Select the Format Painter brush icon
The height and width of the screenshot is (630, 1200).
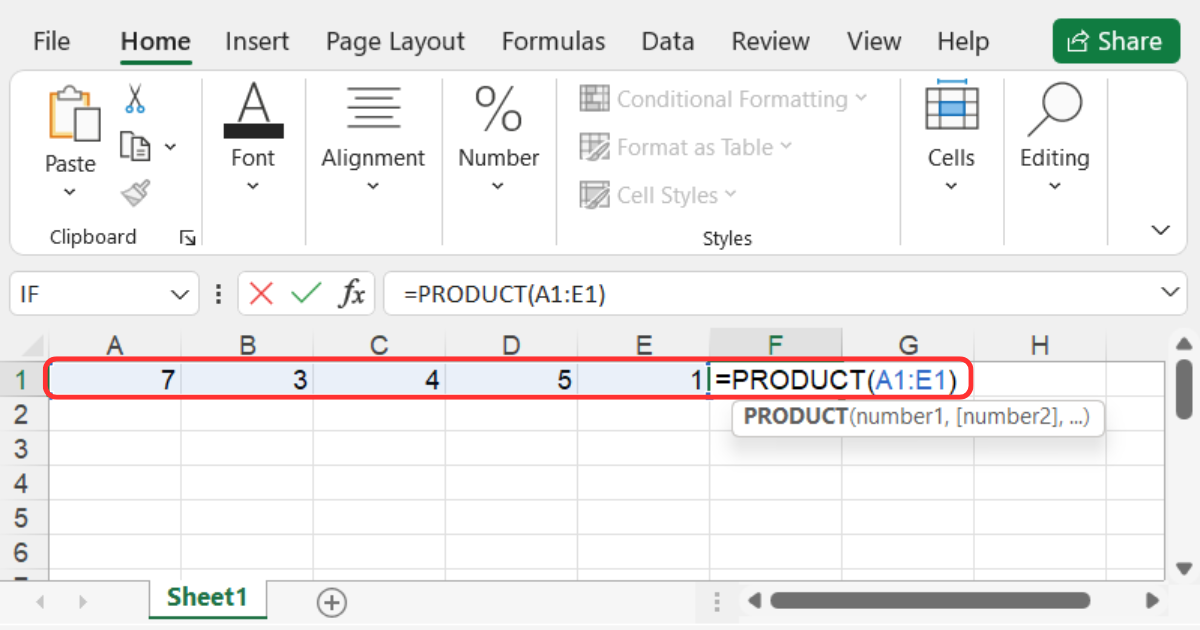tap(135, 193)
